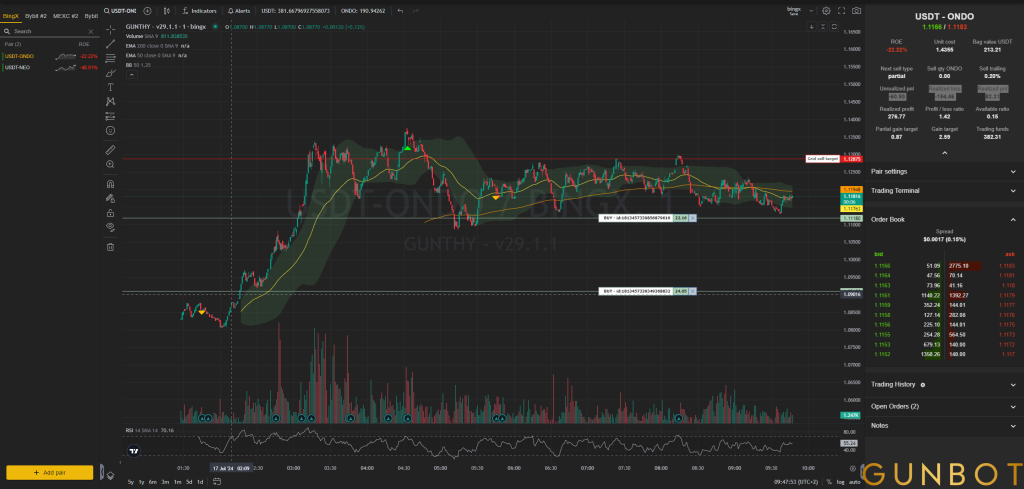
Task: Select the brush drawing tool
Action: tap(110, 72)
